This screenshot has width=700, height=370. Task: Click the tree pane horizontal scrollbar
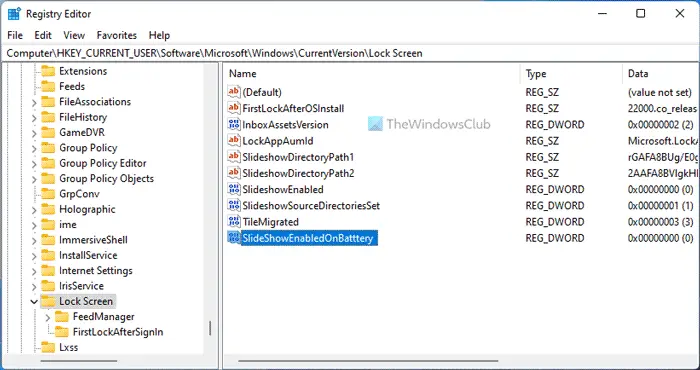point(79,361)
